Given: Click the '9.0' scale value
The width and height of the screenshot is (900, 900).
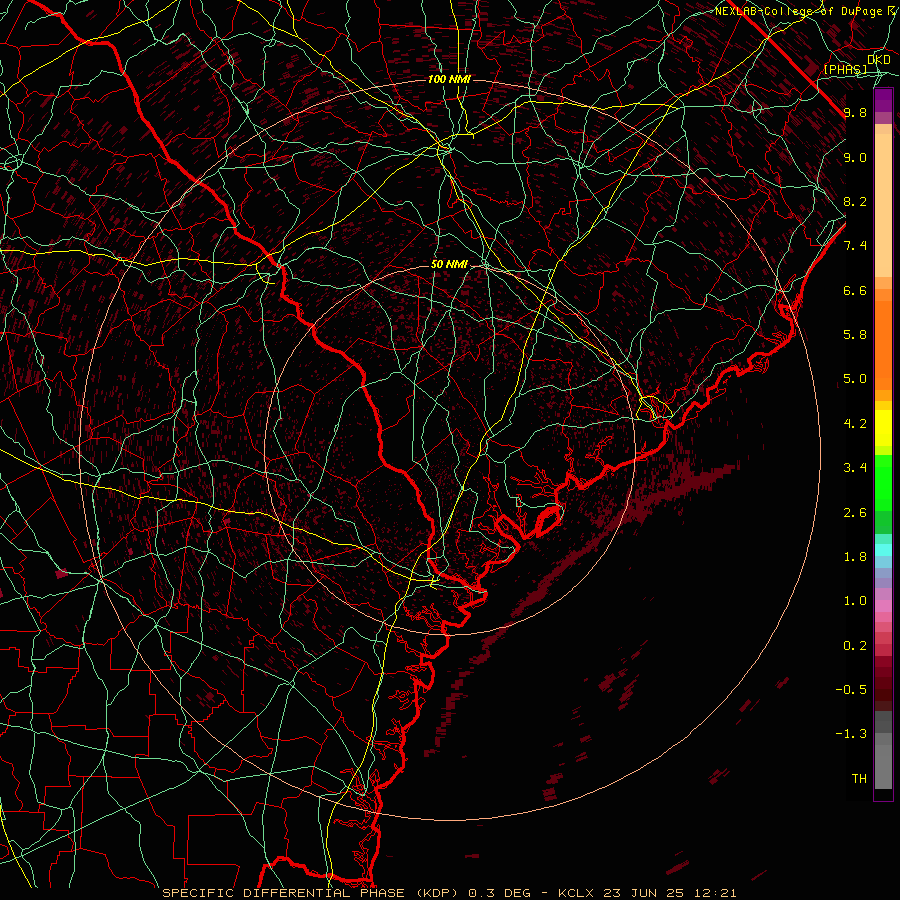Looking at the screenshot, I should pyautogui.click(x=855, y=157).
